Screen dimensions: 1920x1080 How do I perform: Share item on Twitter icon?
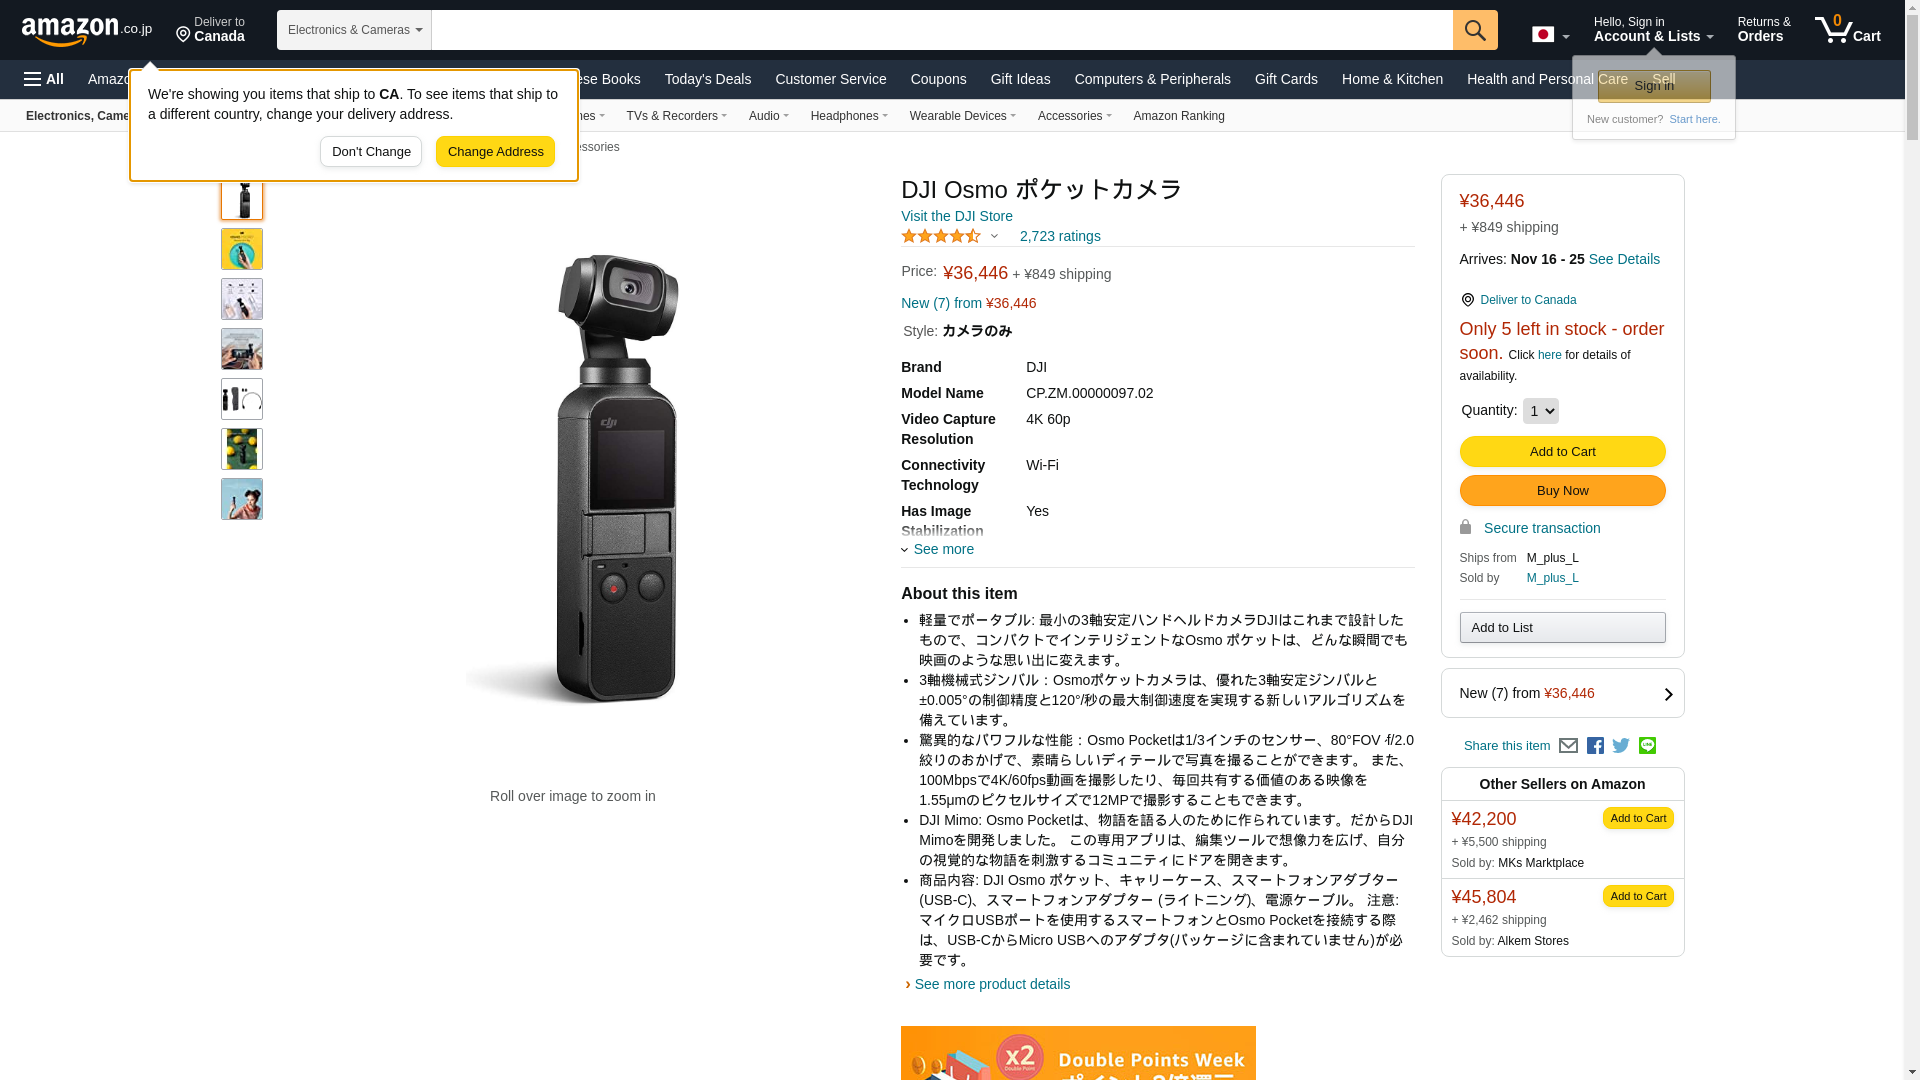pos(1621,746)
